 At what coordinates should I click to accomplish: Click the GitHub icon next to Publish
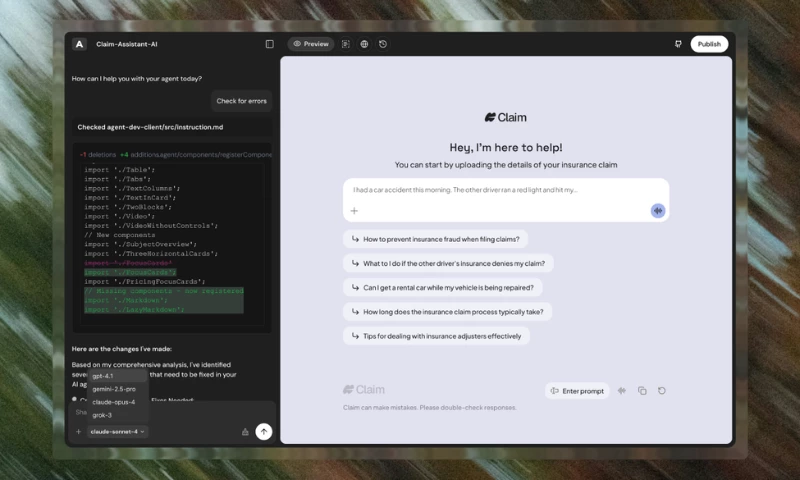[678, 44]
